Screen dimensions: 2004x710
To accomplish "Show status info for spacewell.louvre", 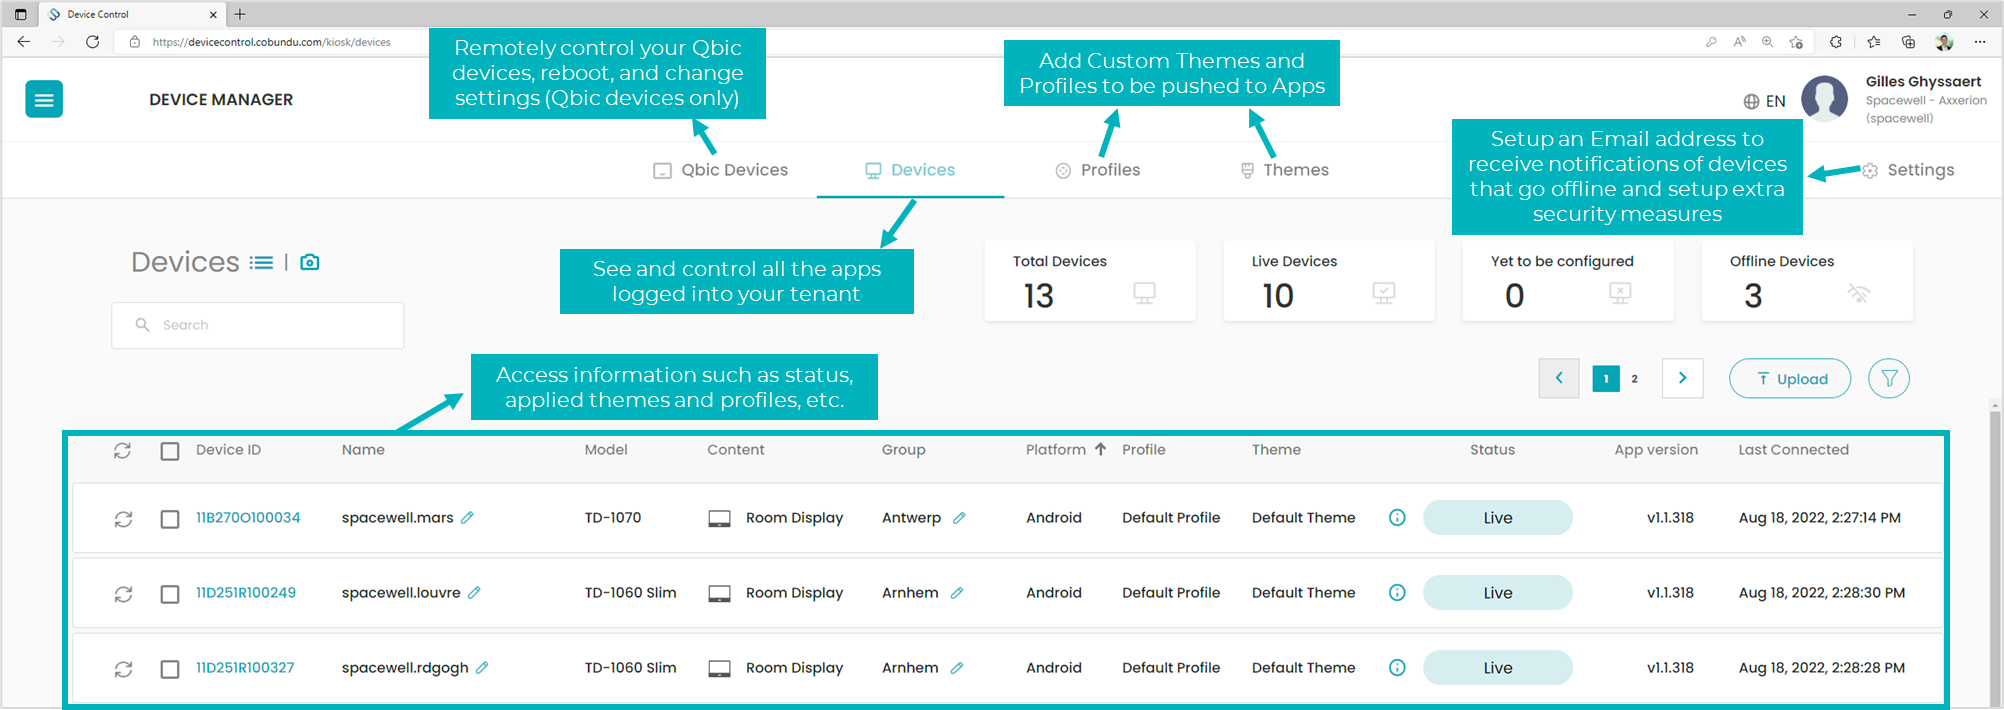I will [x=1397, y=592].
